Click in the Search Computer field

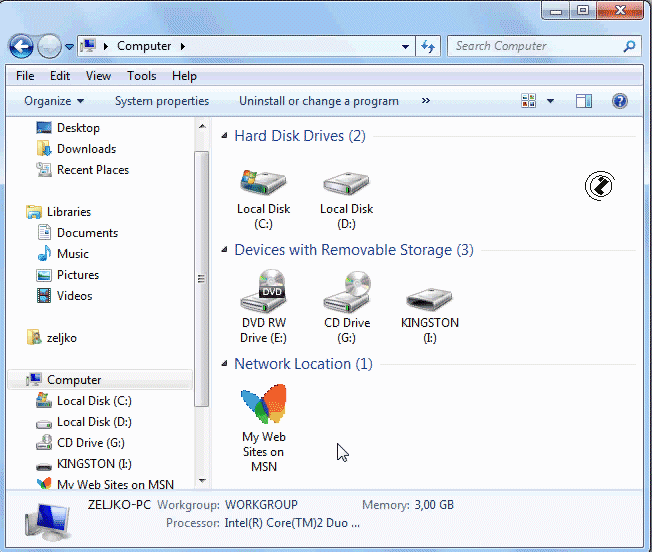coord(535,46)
